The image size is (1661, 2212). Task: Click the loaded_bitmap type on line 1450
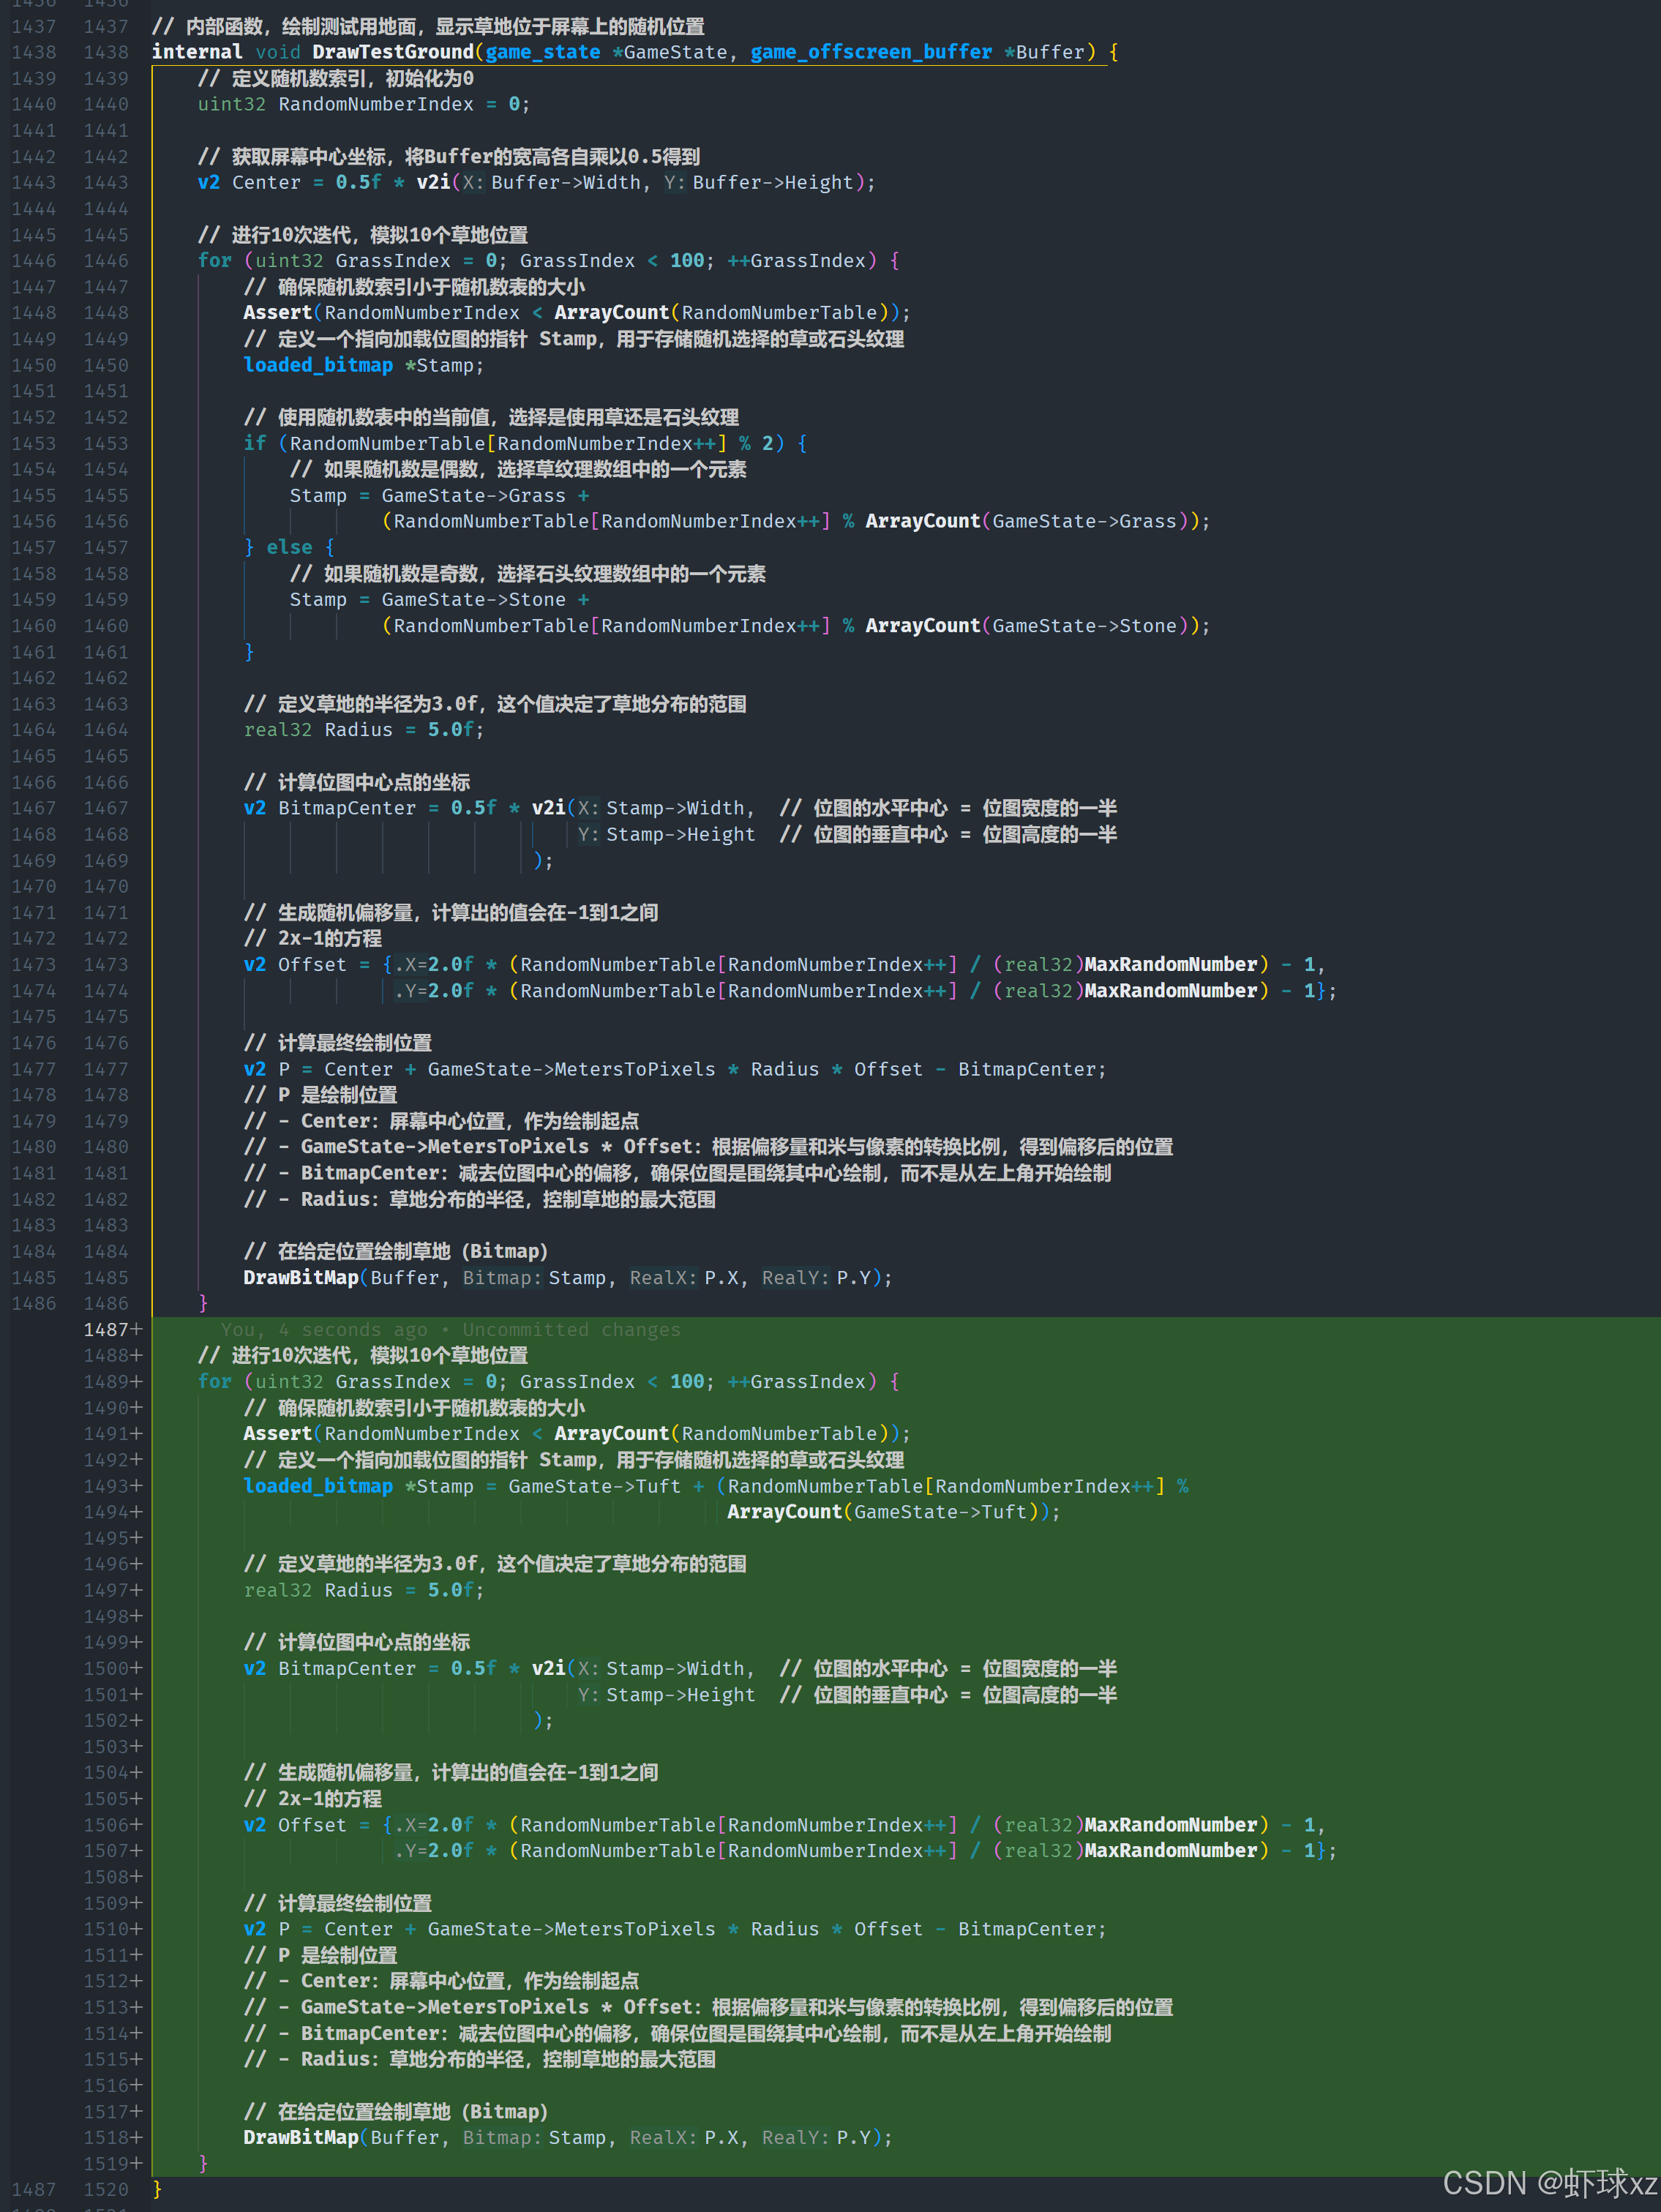pos(318,365)
